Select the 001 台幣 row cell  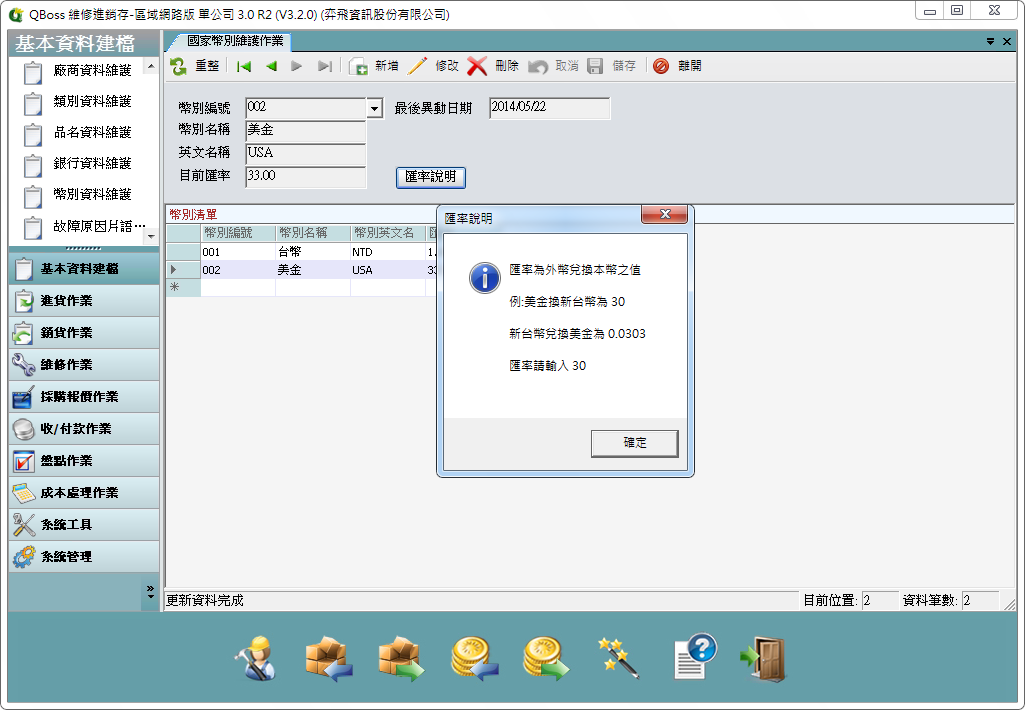[312, 252]
